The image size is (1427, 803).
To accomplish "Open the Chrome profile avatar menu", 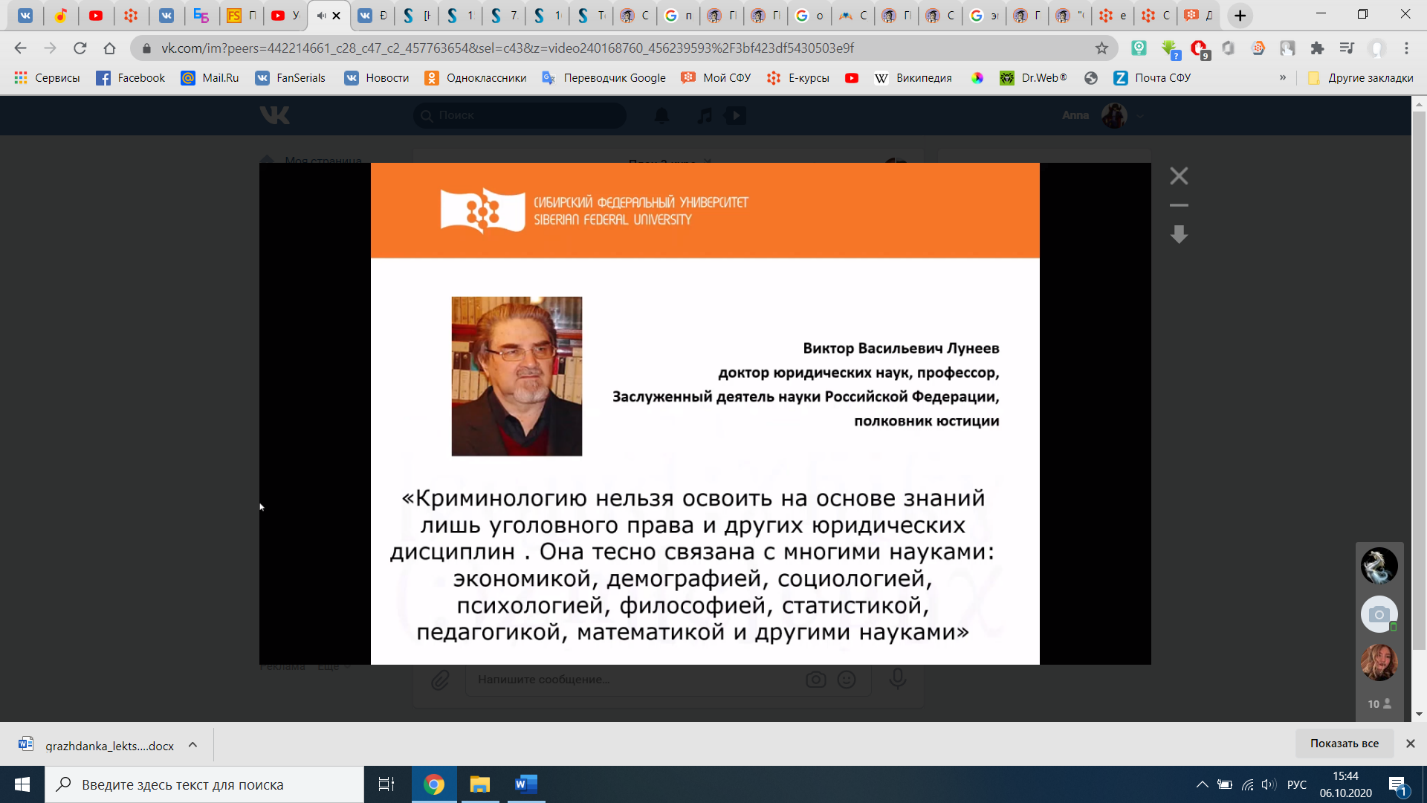I will click(1377, 48).
